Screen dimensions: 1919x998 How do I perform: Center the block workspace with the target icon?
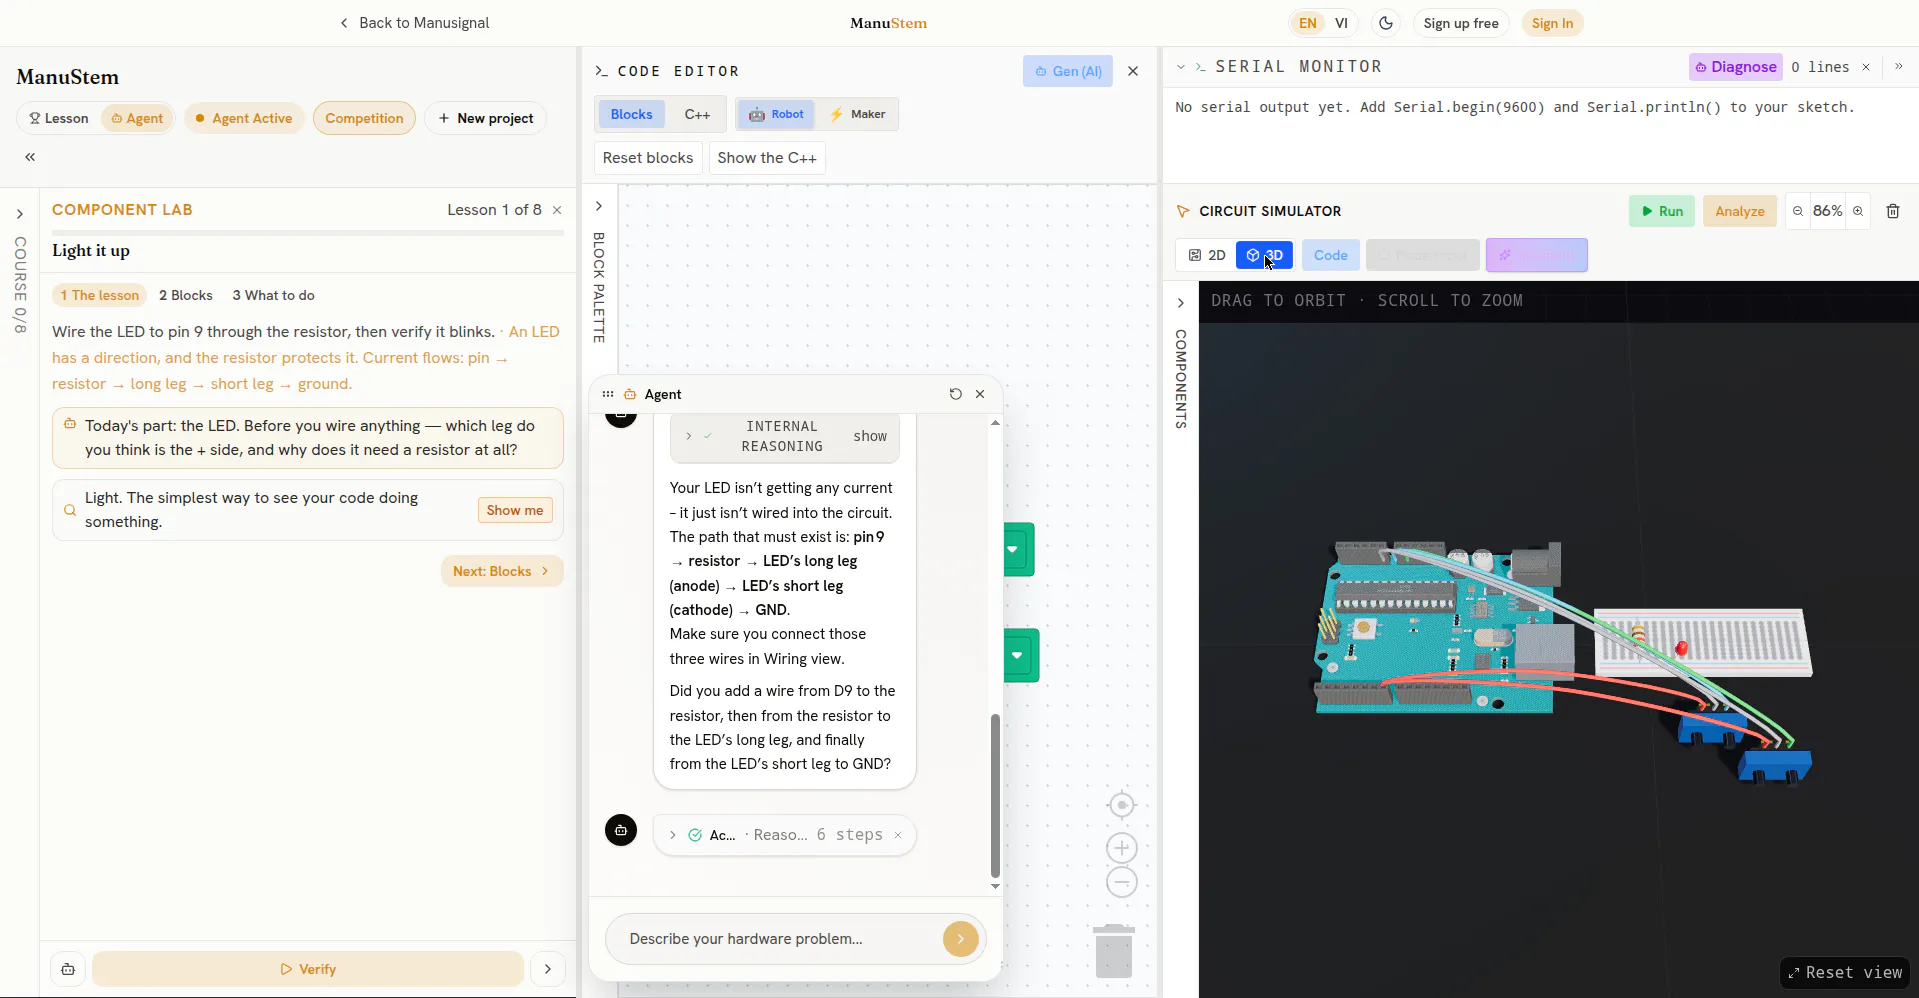1122,805
